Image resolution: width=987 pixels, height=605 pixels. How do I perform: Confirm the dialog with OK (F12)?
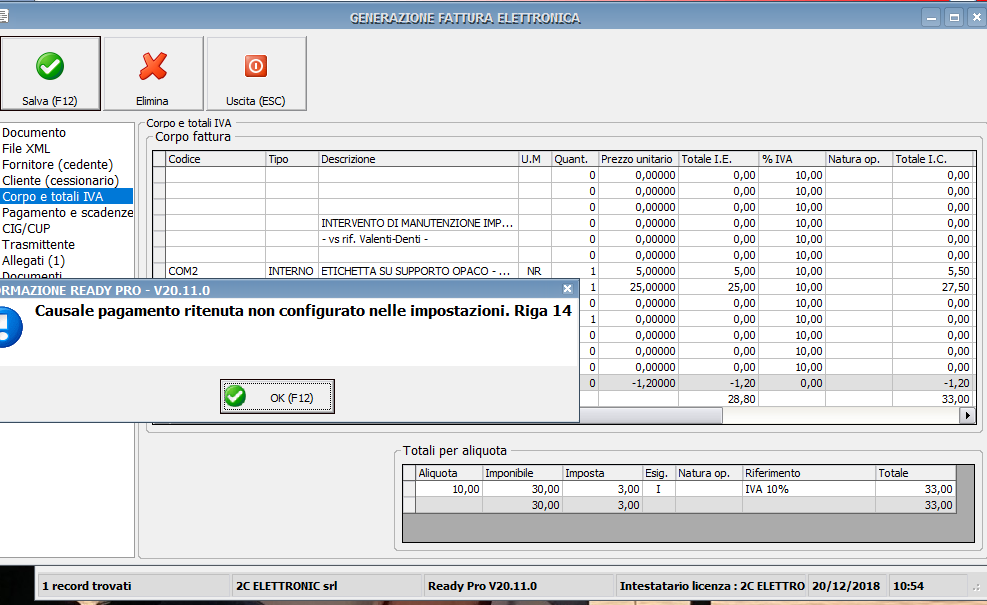coord(277,397)
